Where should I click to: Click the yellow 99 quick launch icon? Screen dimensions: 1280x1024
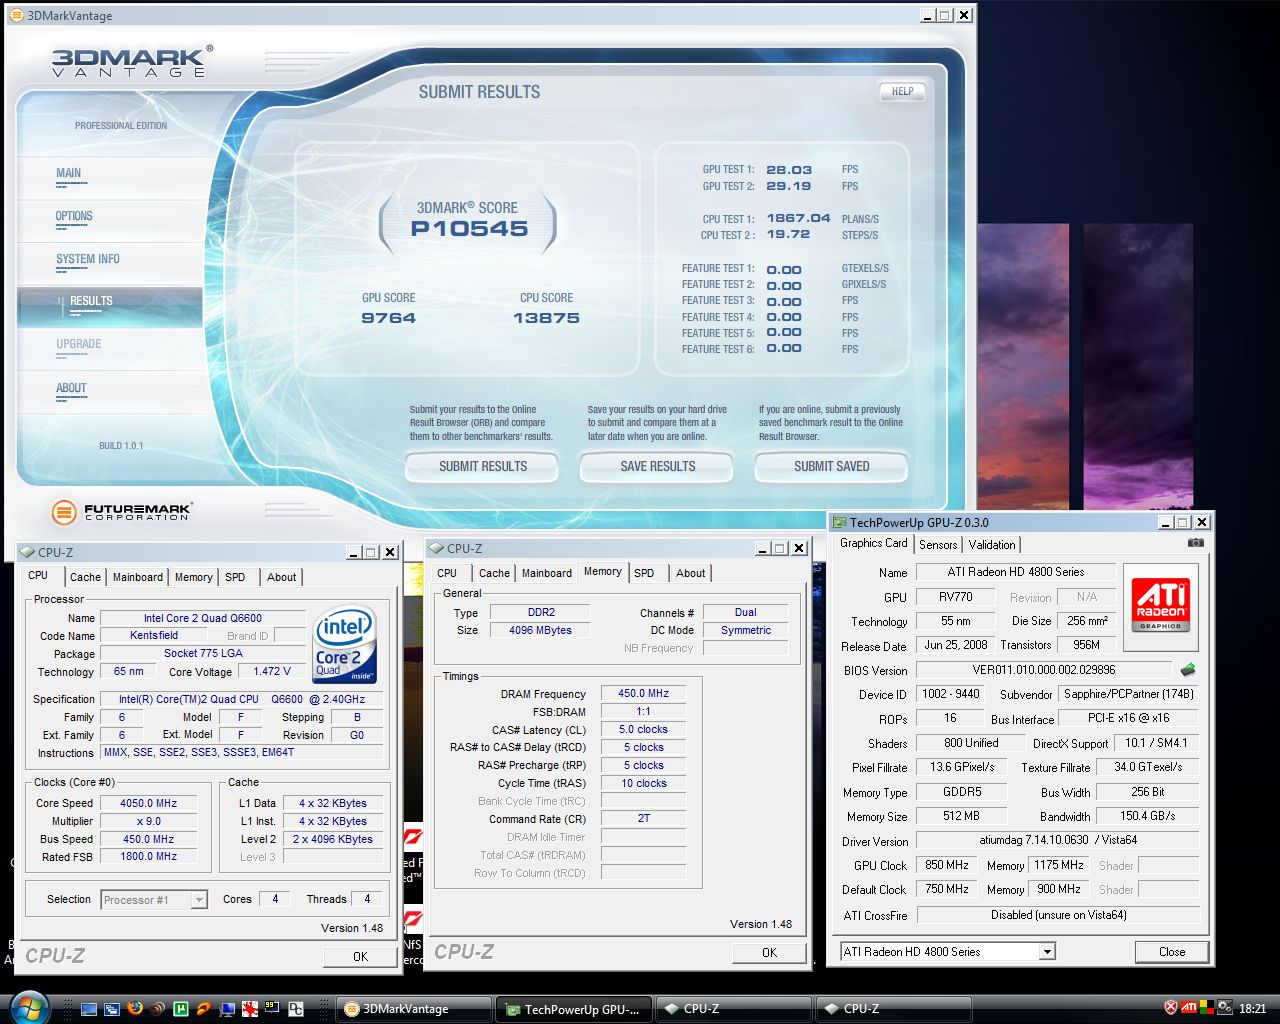point(273,1009)
